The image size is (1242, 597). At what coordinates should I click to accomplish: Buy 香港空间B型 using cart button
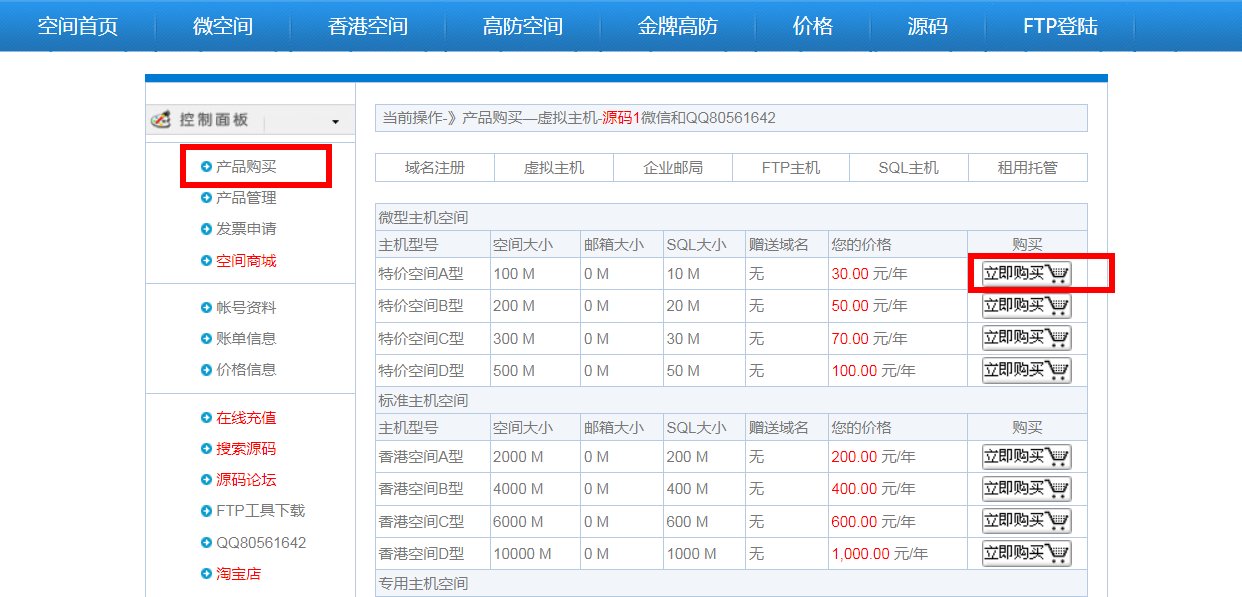[1026, 489]
